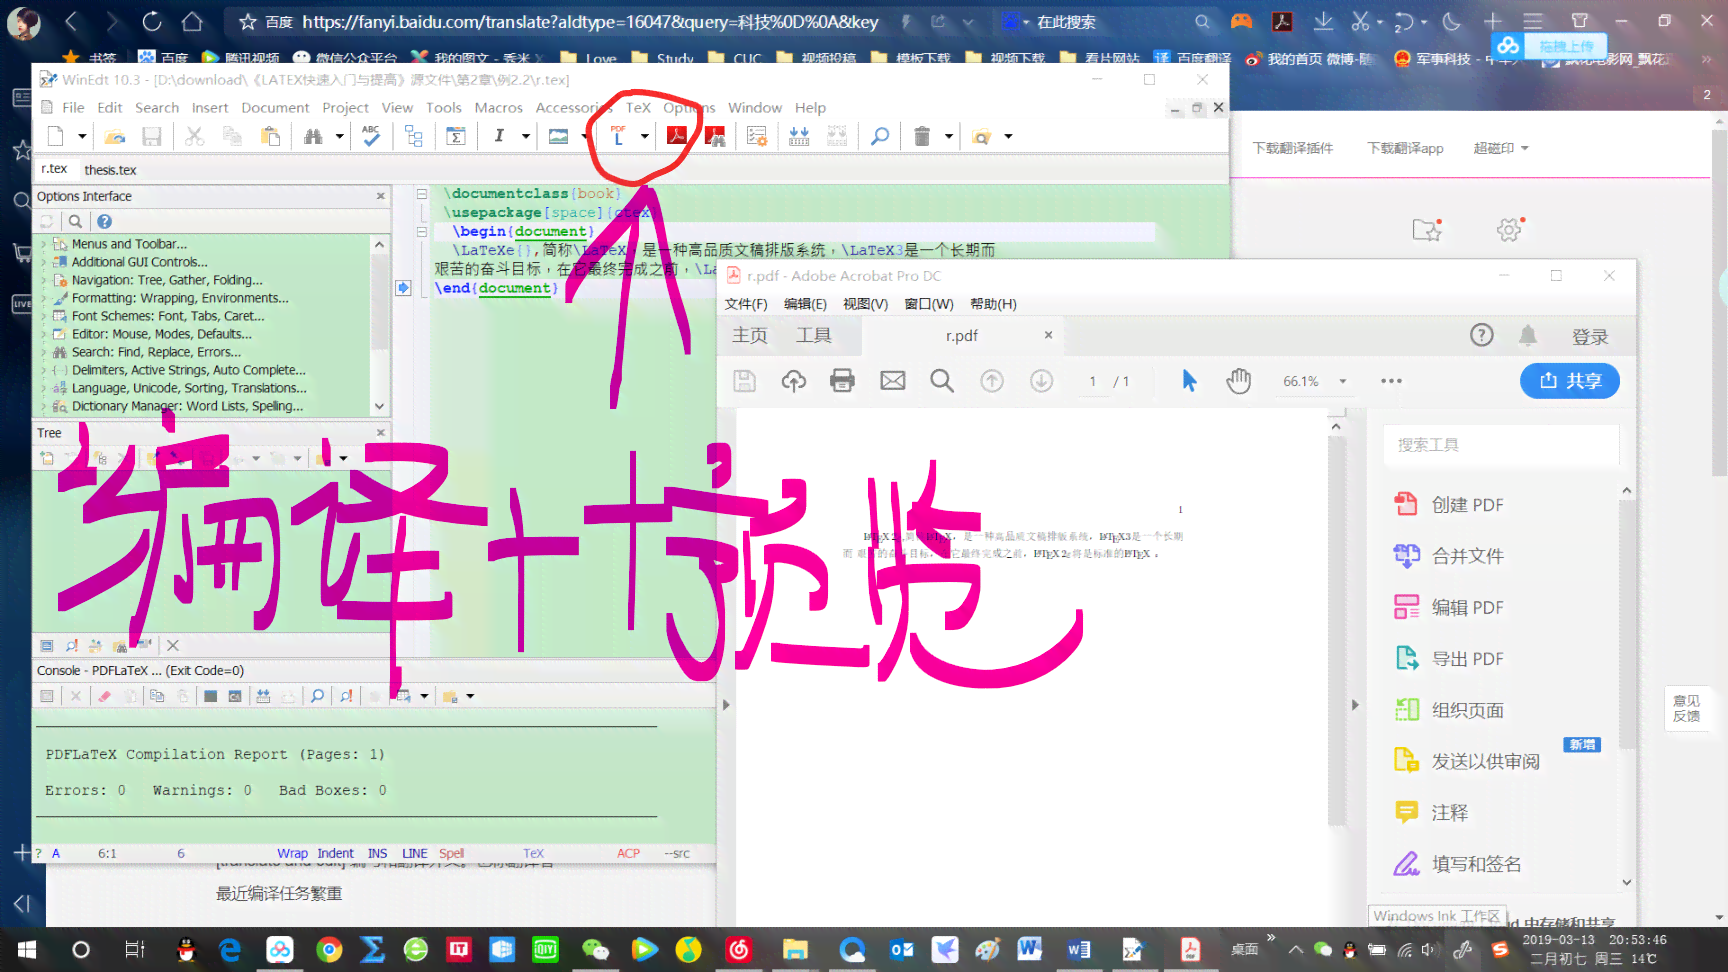1728x972 pixels.
Task: Click the italic I font icon
Action: click(499, 136)
